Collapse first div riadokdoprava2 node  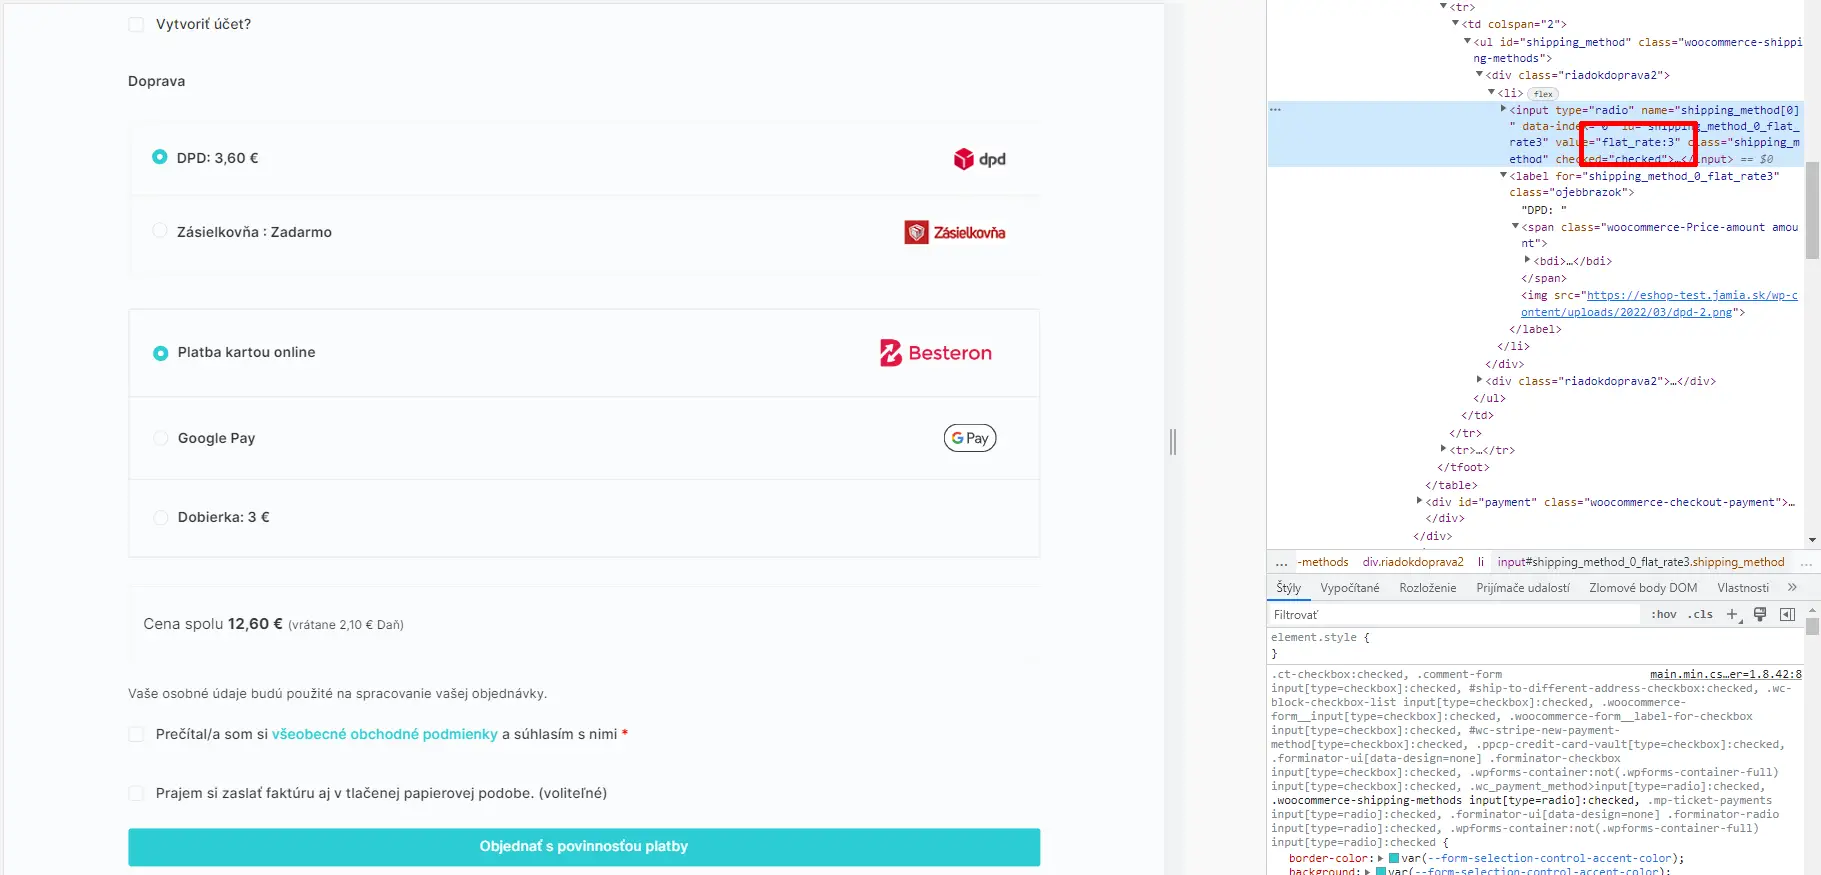click(x=1479, y=74)
